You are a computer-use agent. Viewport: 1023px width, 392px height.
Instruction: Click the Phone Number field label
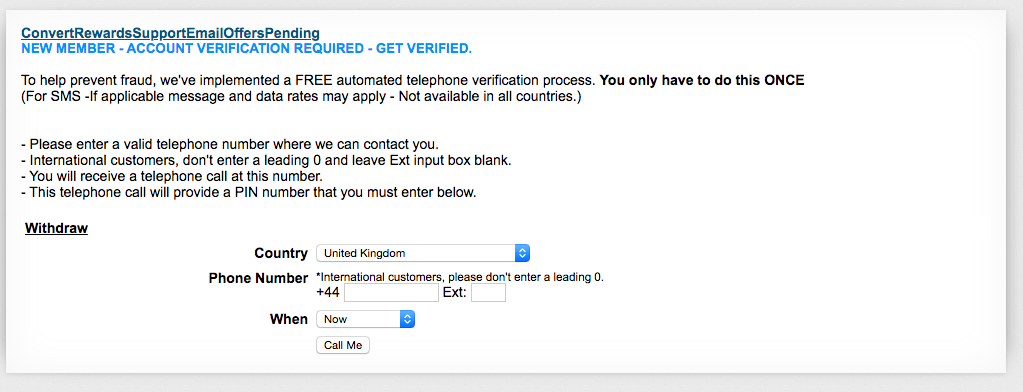(x=258, y=278)
